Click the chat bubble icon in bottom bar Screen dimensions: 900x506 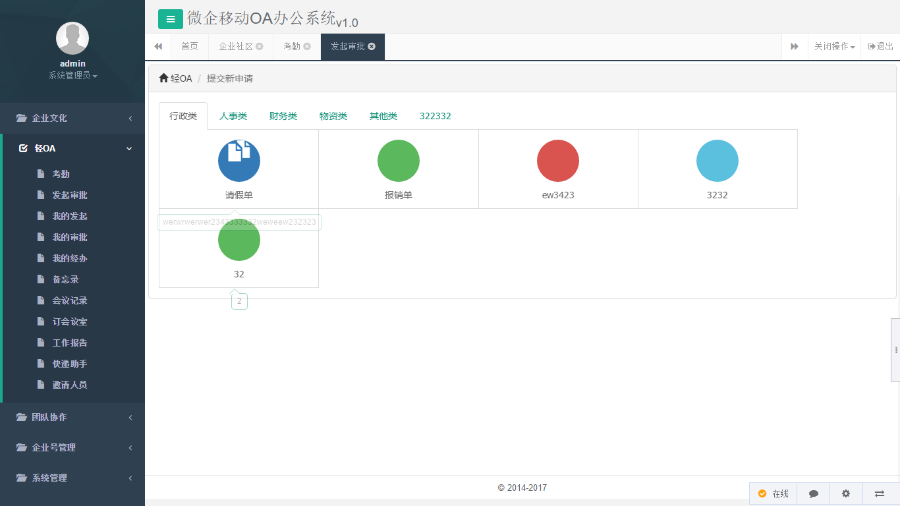pos(814,494)
